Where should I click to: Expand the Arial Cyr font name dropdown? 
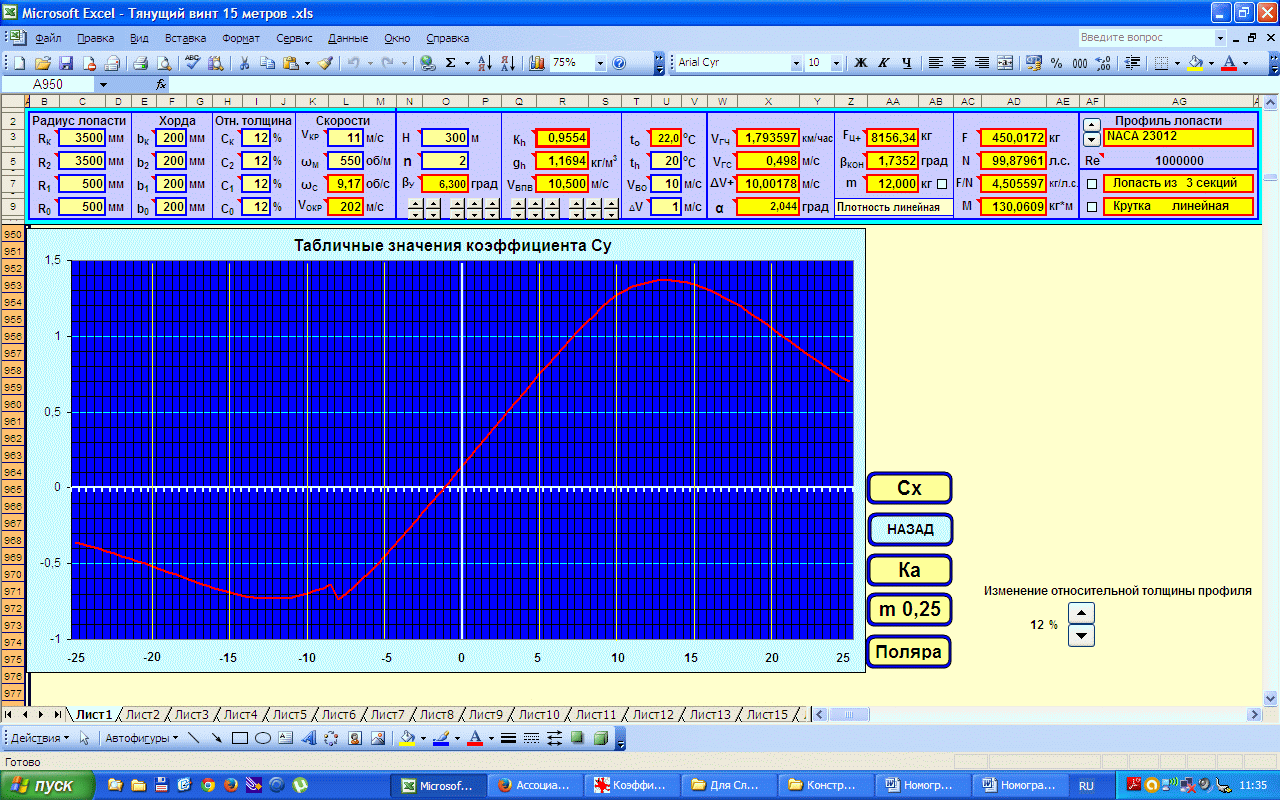(x=796, y=62)
